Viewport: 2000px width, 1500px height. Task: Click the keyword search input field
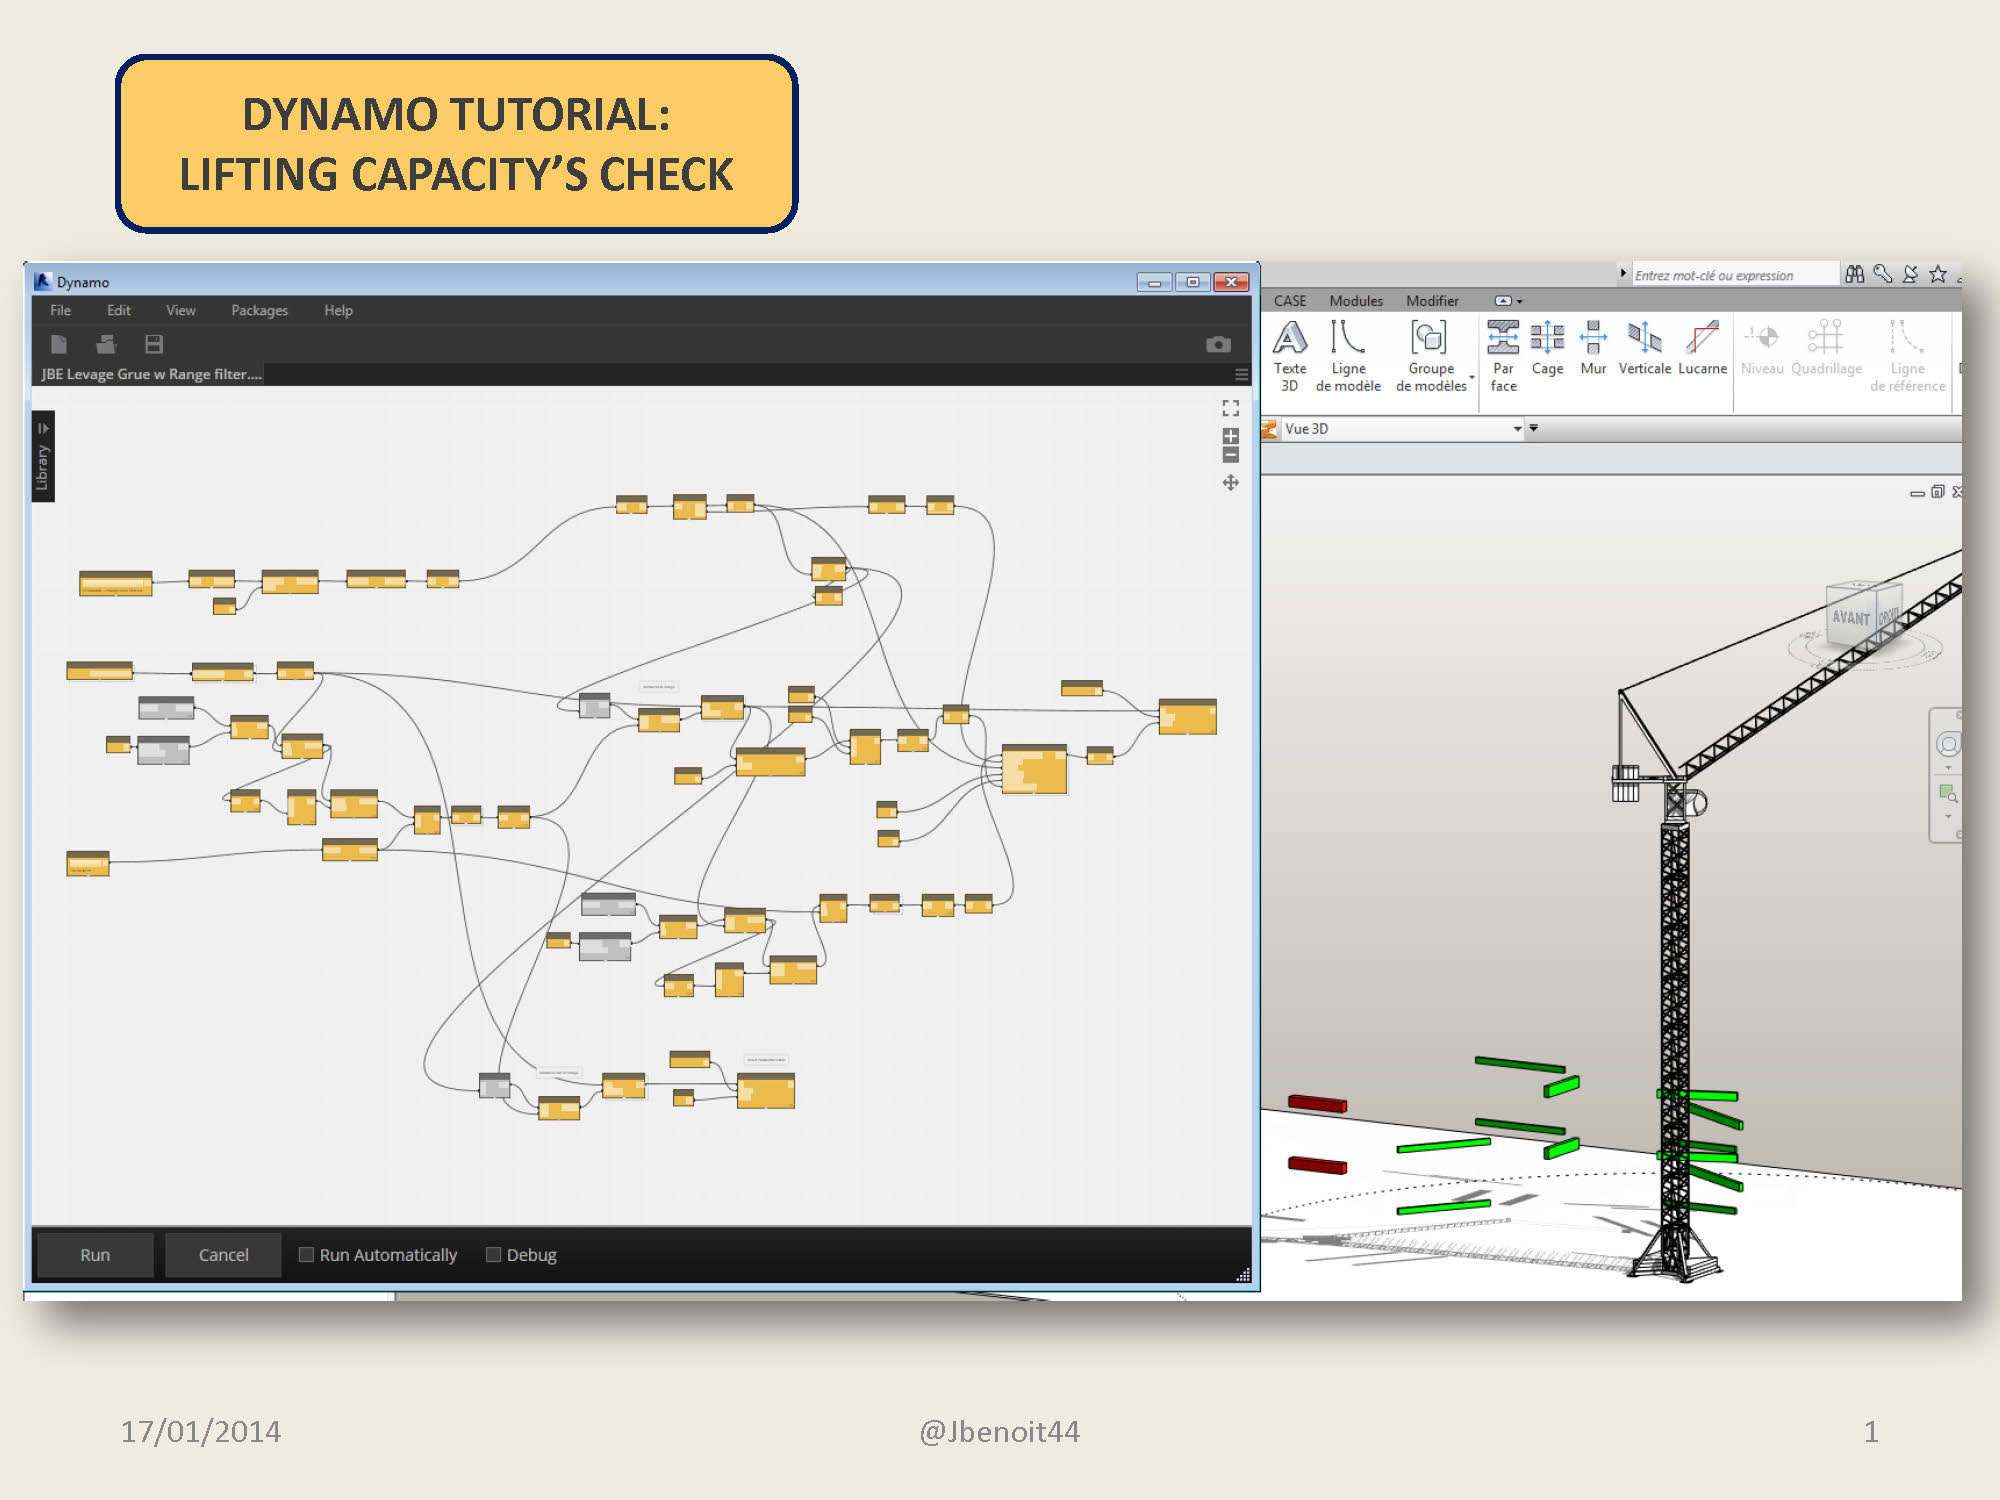(1734, 275)
